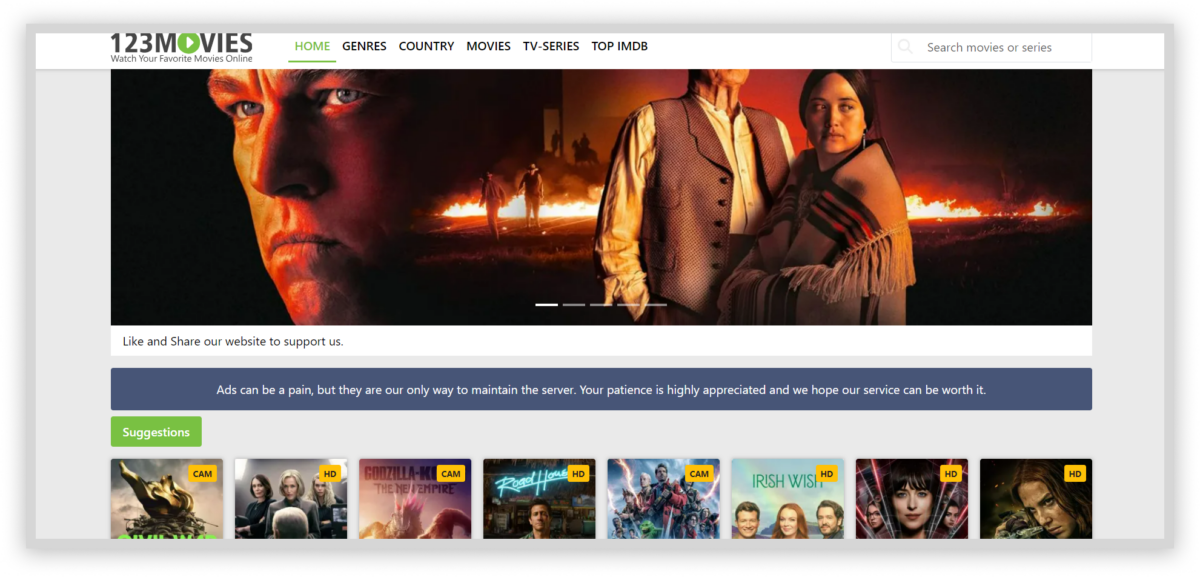Open the TOP IMDB page
1200x577 pixels.
pos(619,46)
